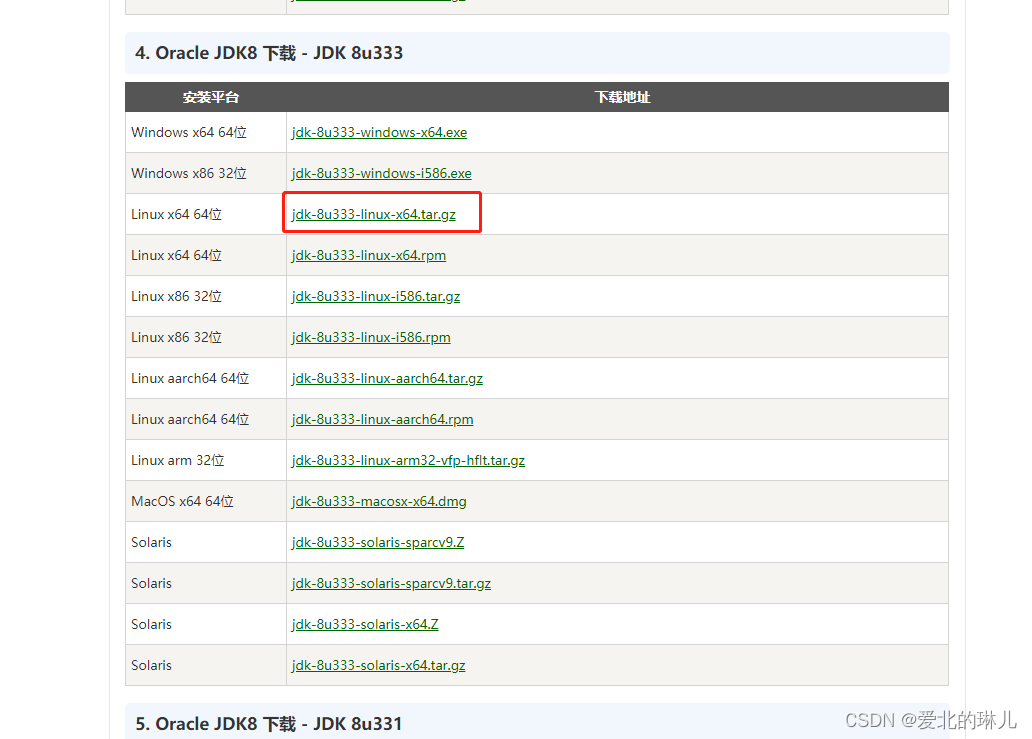Download jdk-8u333-windows-x64.exe
1032x739 pixels.
point(379,132)
